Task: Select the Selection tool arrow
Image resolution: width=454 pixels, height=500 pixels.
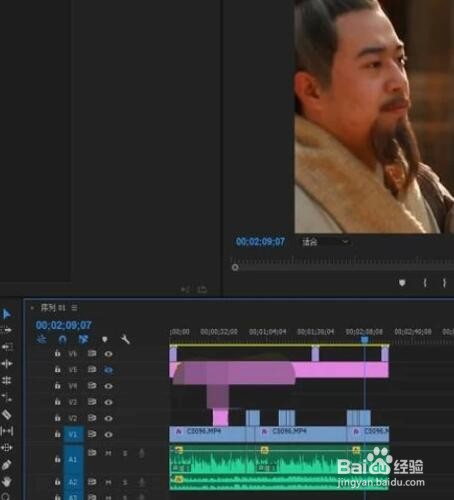Action: pyautogui.click(x=6, y=314)
